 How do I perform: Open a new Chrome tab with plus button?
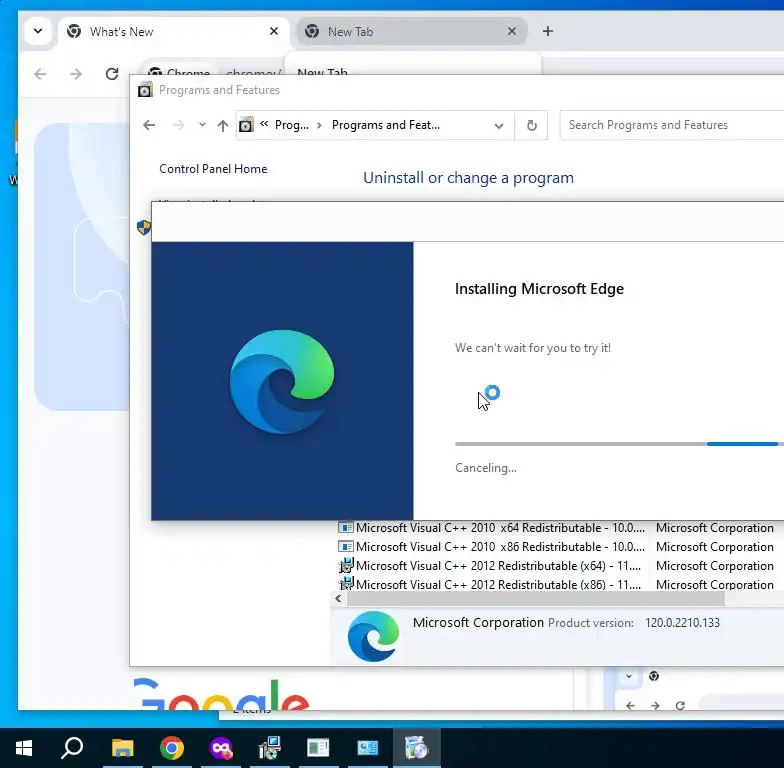tap(548, 31)
